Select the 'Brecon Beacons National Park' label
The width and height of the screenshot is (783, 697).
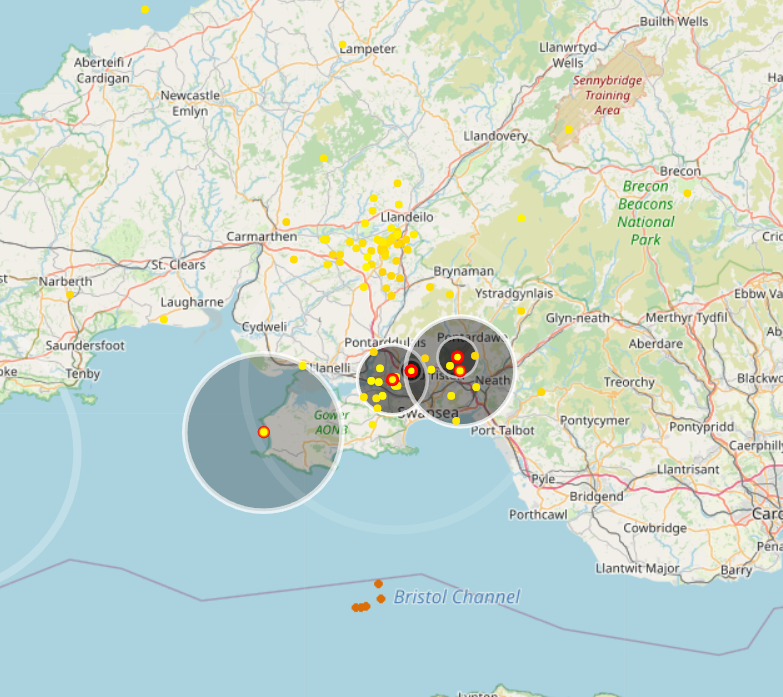click(646, 213)
